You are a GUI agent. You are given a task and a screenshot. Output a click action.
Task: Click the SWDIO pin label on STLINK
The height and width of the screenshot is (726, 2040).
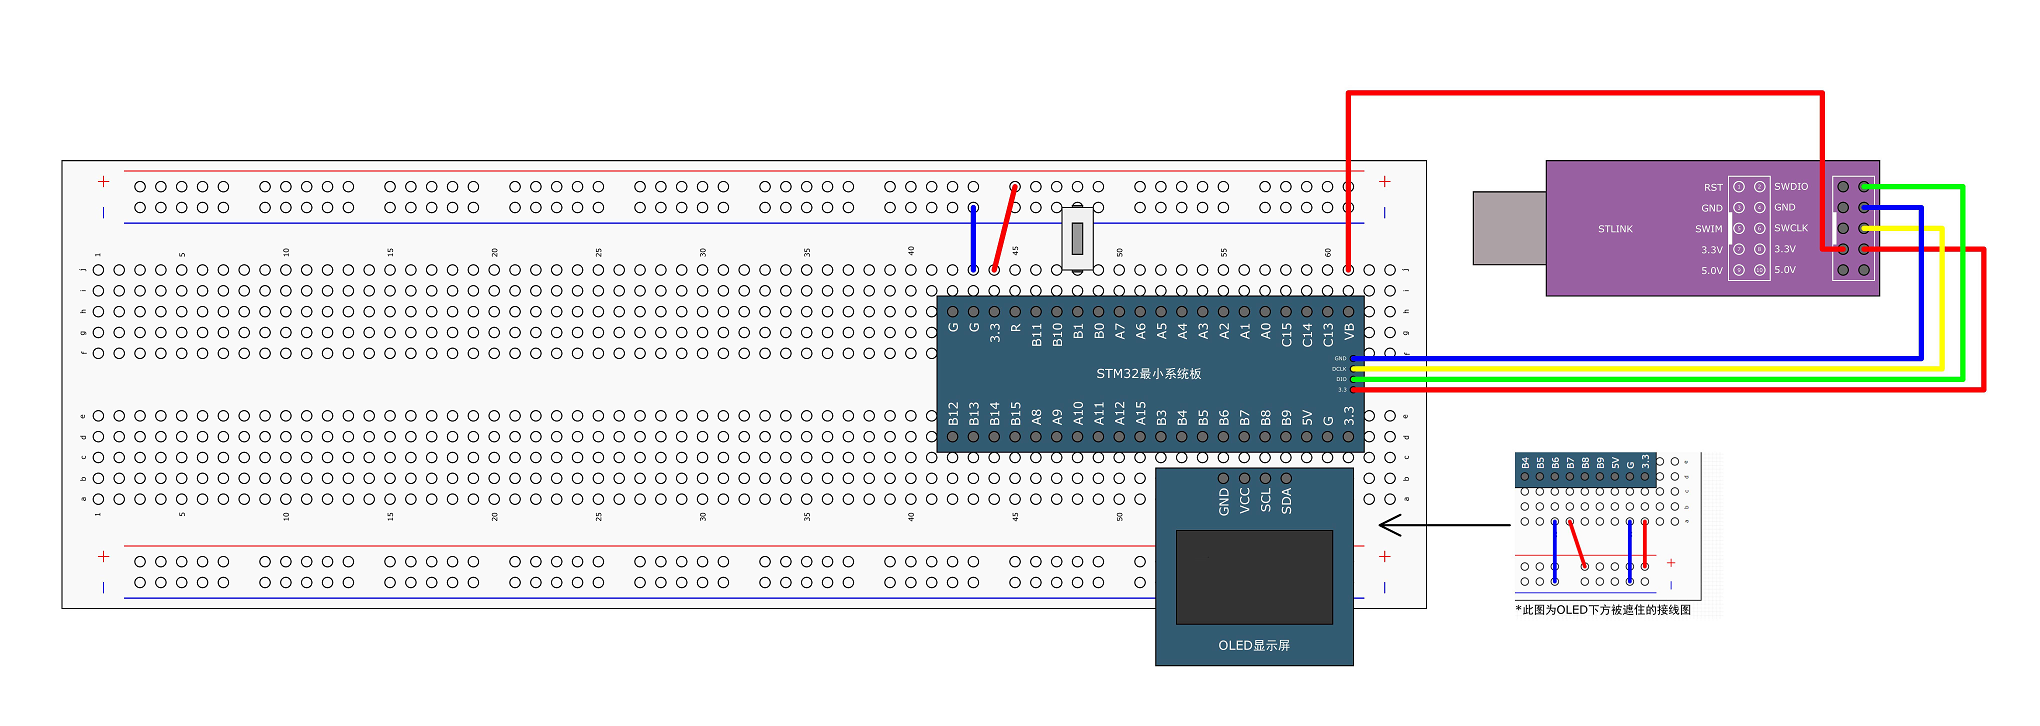coord(1791,187)
